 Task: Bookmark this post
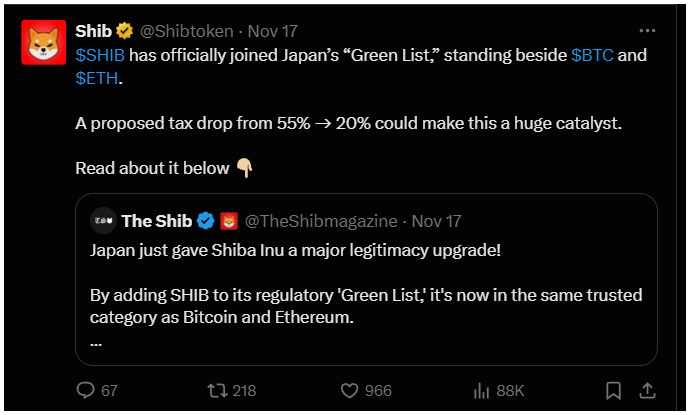613,389
